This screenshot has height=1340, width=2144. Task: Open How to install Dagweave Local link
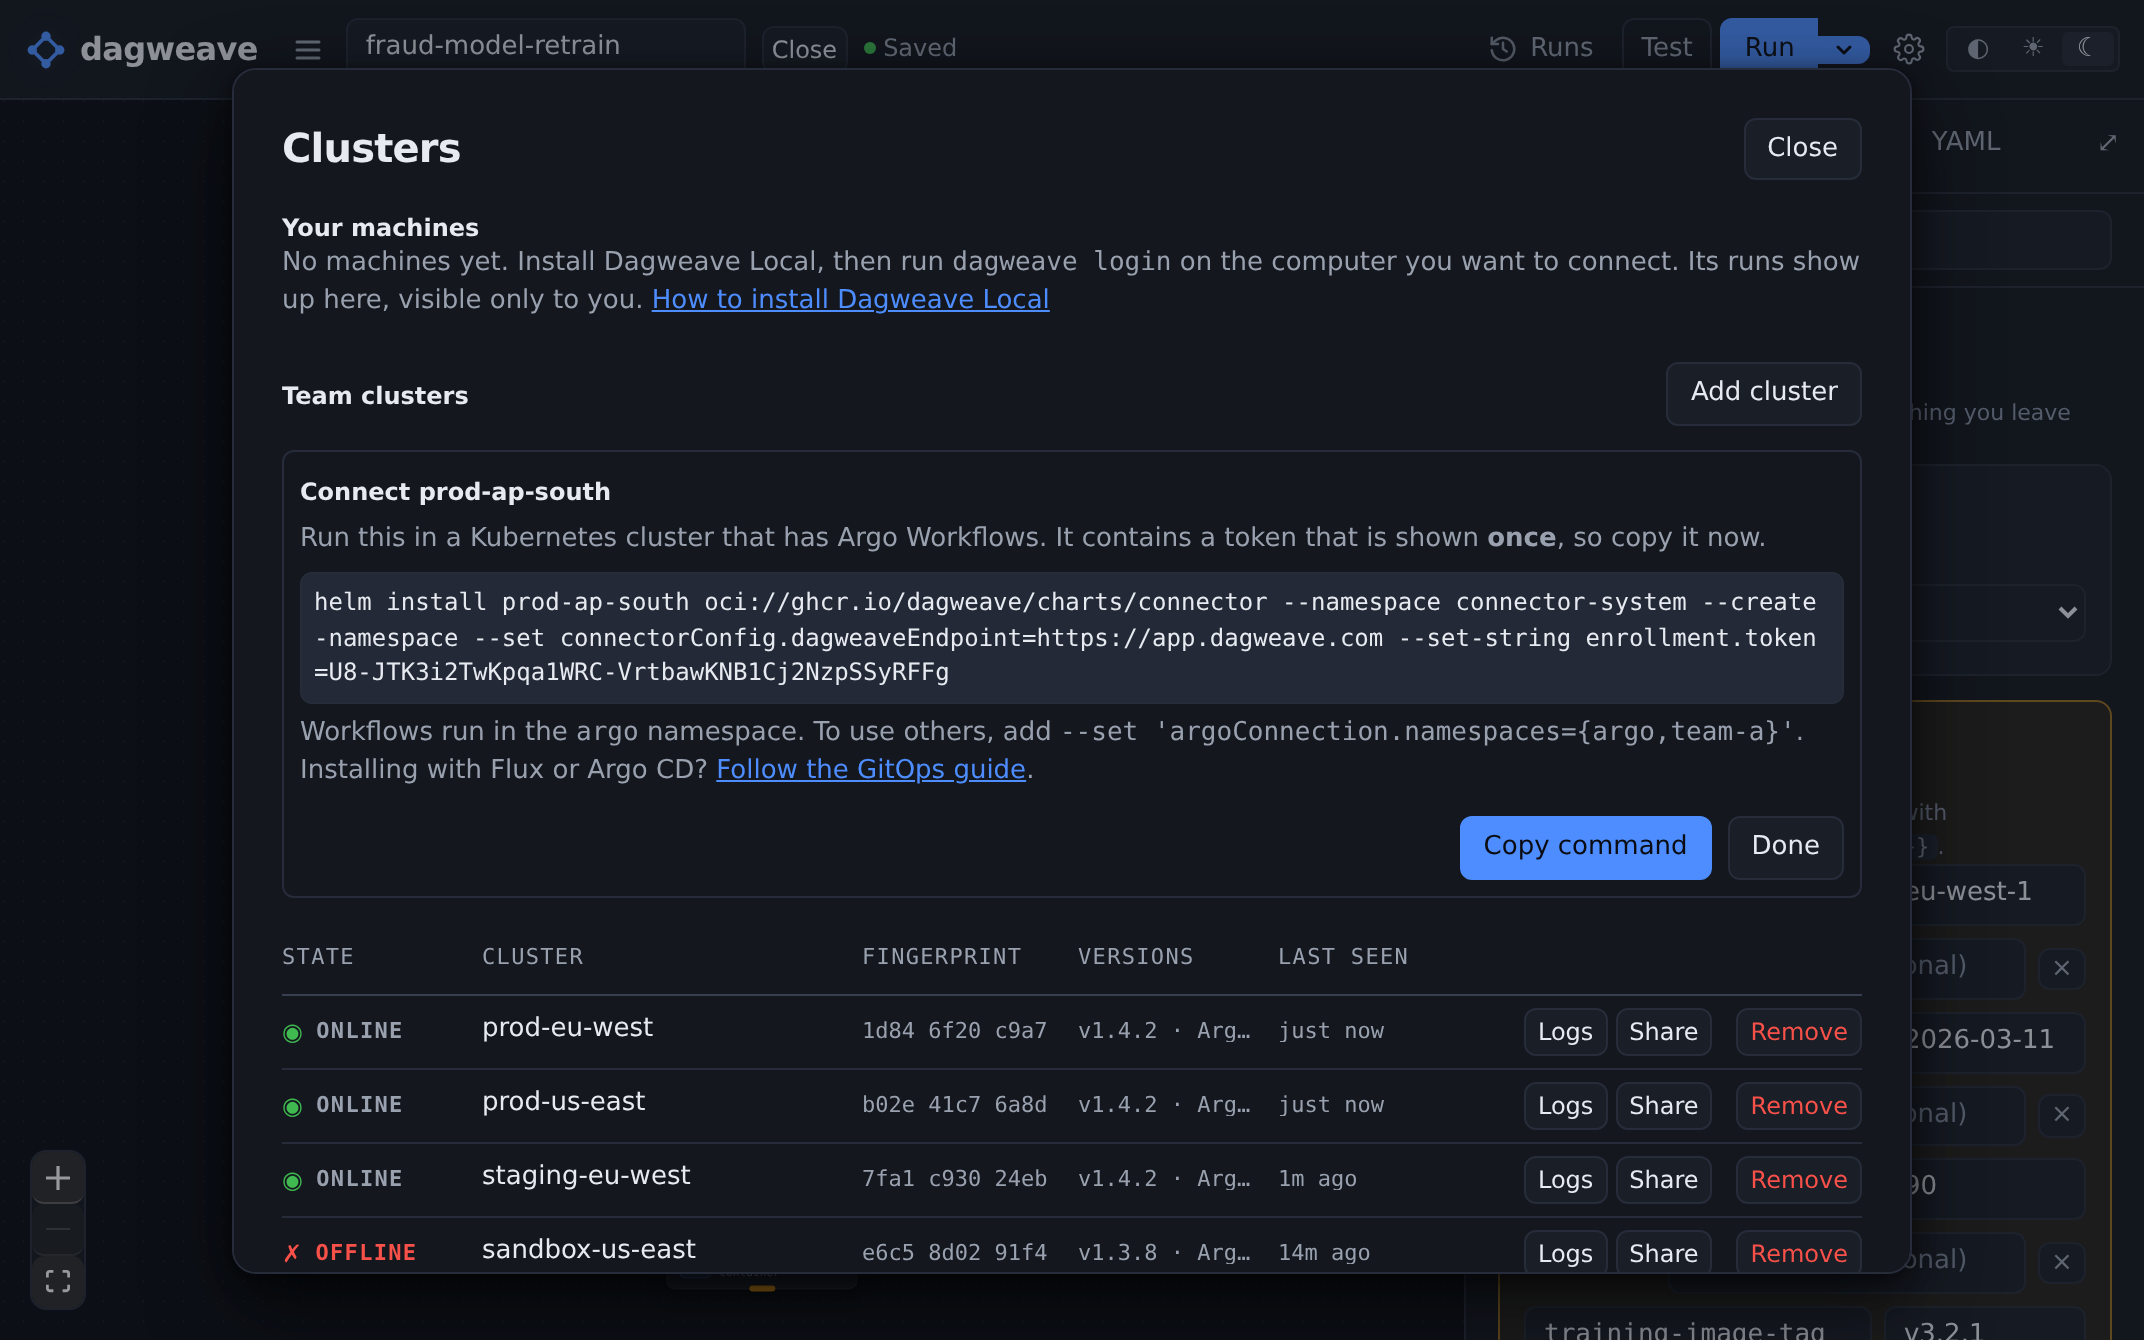[850, 299]
